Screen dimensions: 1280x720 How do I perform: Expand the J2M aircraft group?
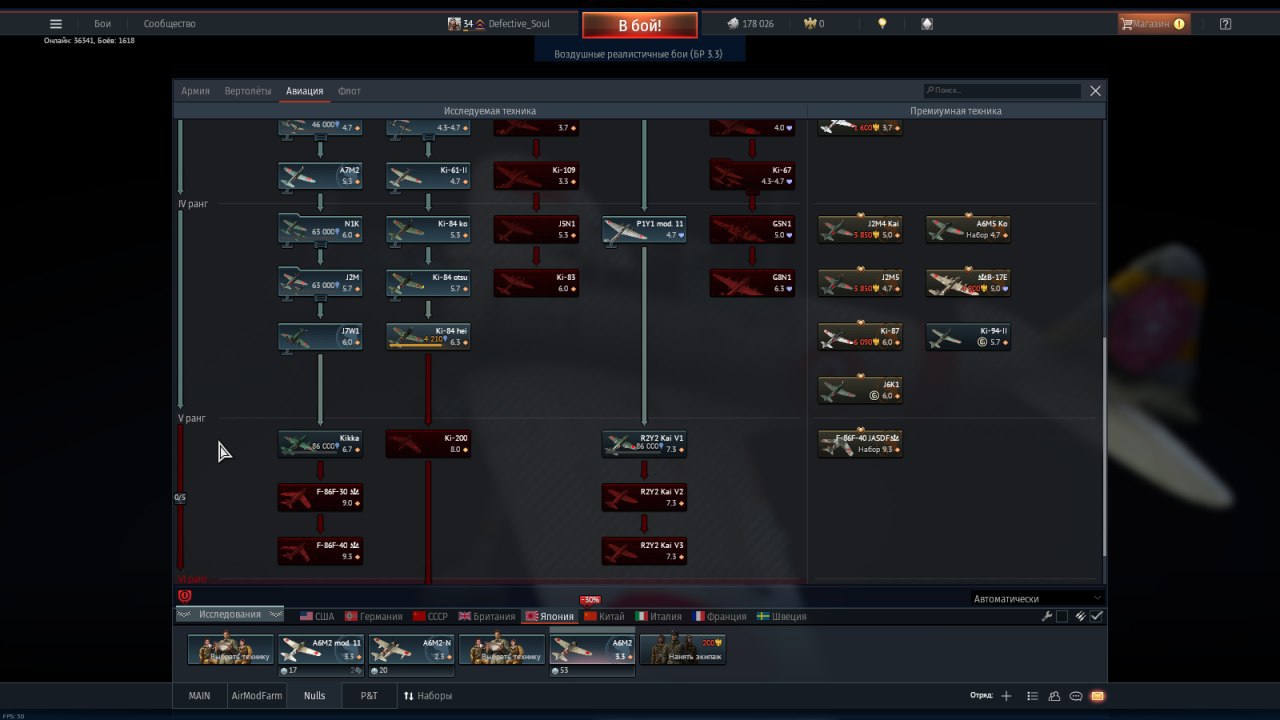click(x=320, y=283)
